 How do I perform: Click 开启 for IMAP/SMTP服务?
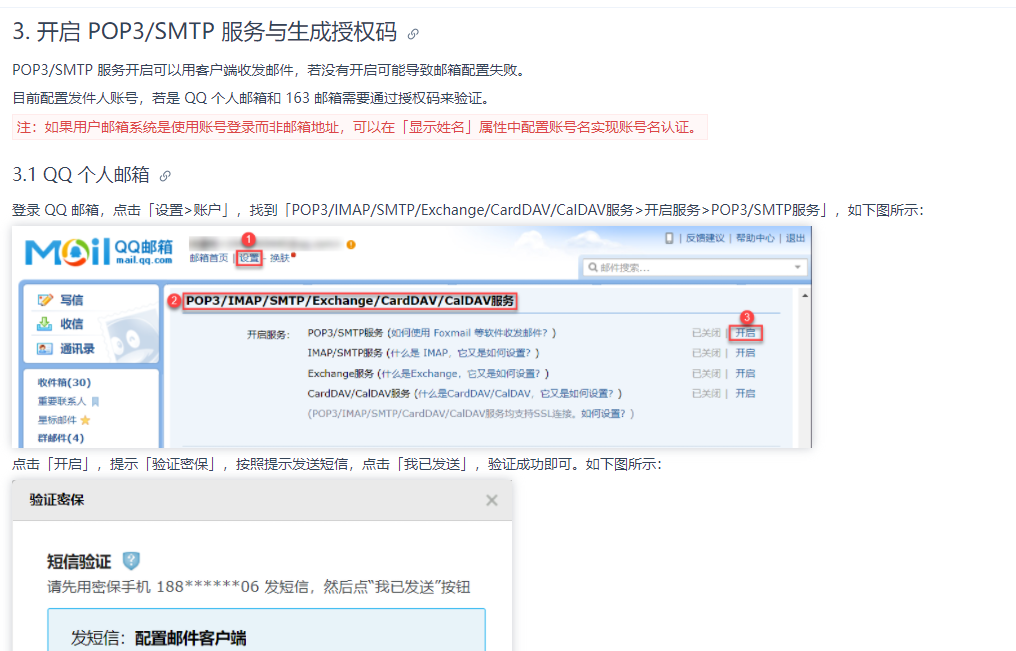(745, 353)
